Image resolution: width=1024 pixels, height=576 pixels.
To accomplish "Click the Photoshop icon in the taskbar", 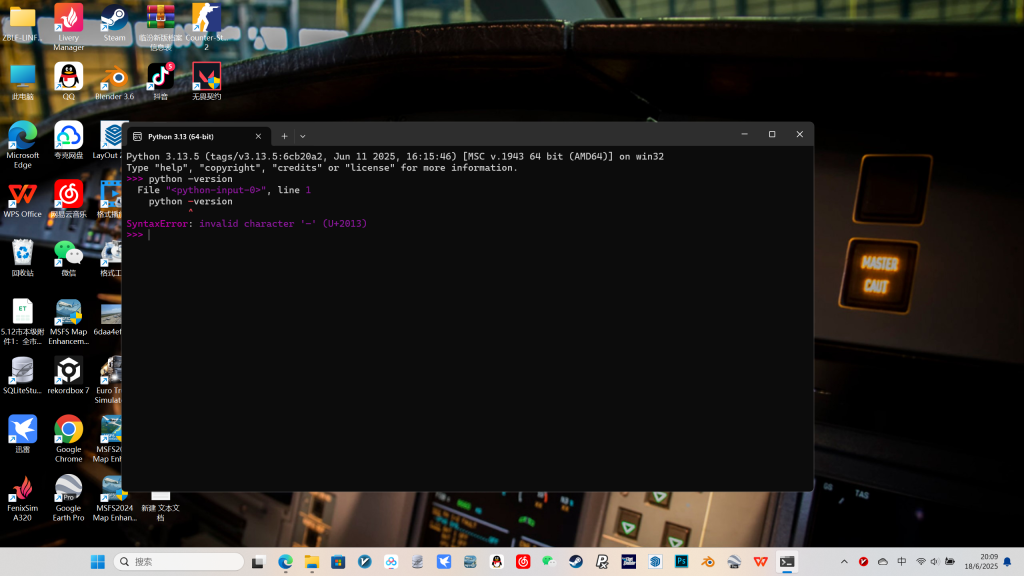I will [681, 562].
